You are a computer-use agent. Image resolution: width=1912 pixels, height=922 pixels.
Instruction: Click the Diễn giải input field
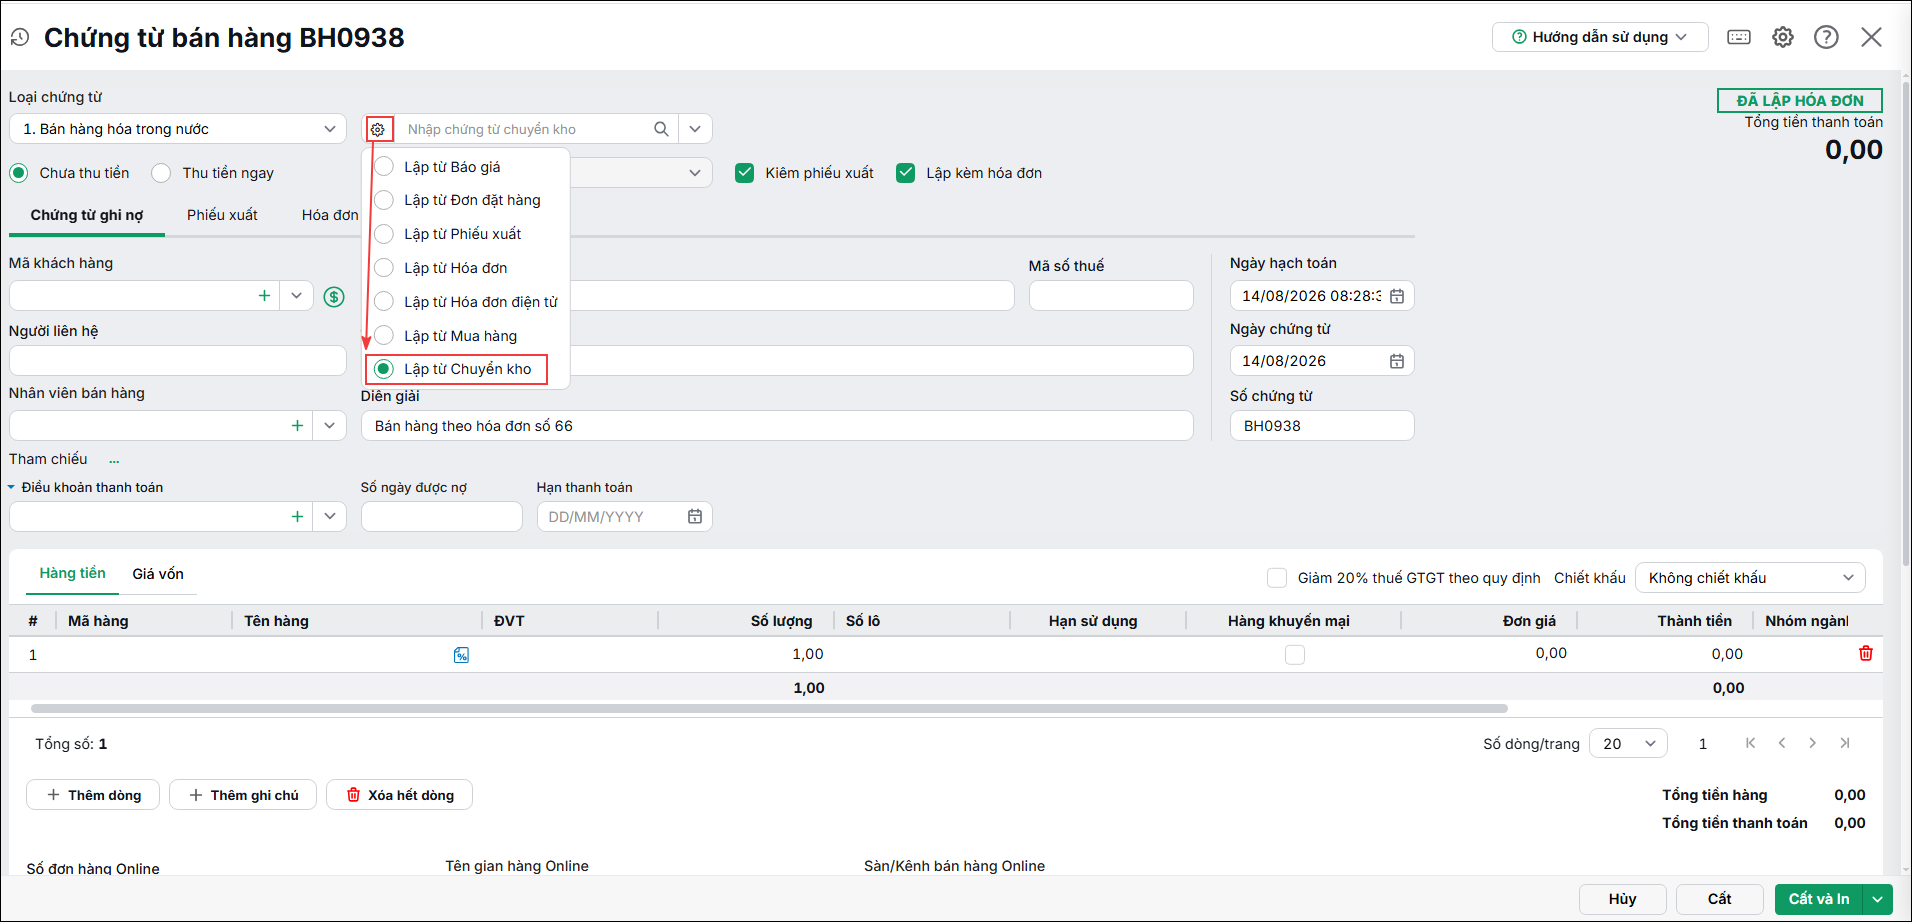[x=777, y=426]
